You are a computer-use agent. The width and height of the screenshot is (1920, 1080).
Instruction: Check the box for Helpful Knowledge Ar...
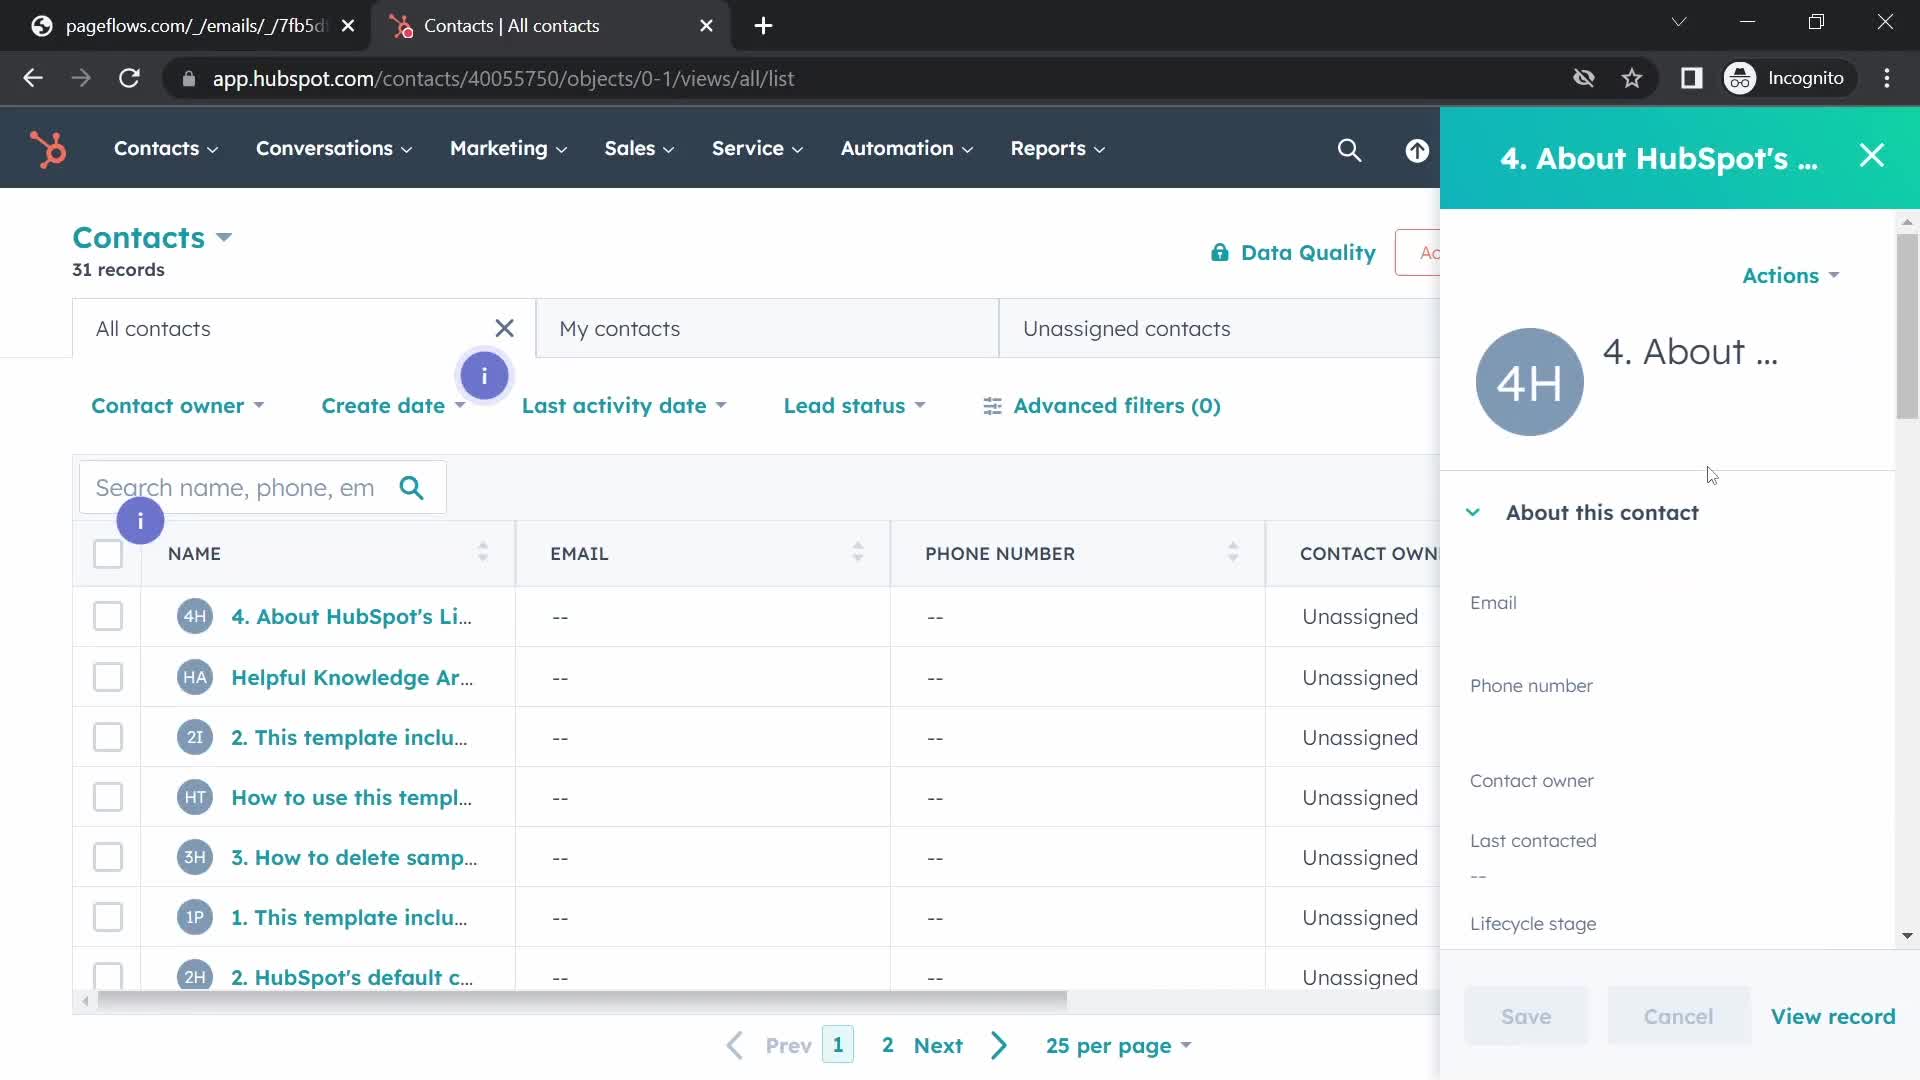click(x=108, y=678)
